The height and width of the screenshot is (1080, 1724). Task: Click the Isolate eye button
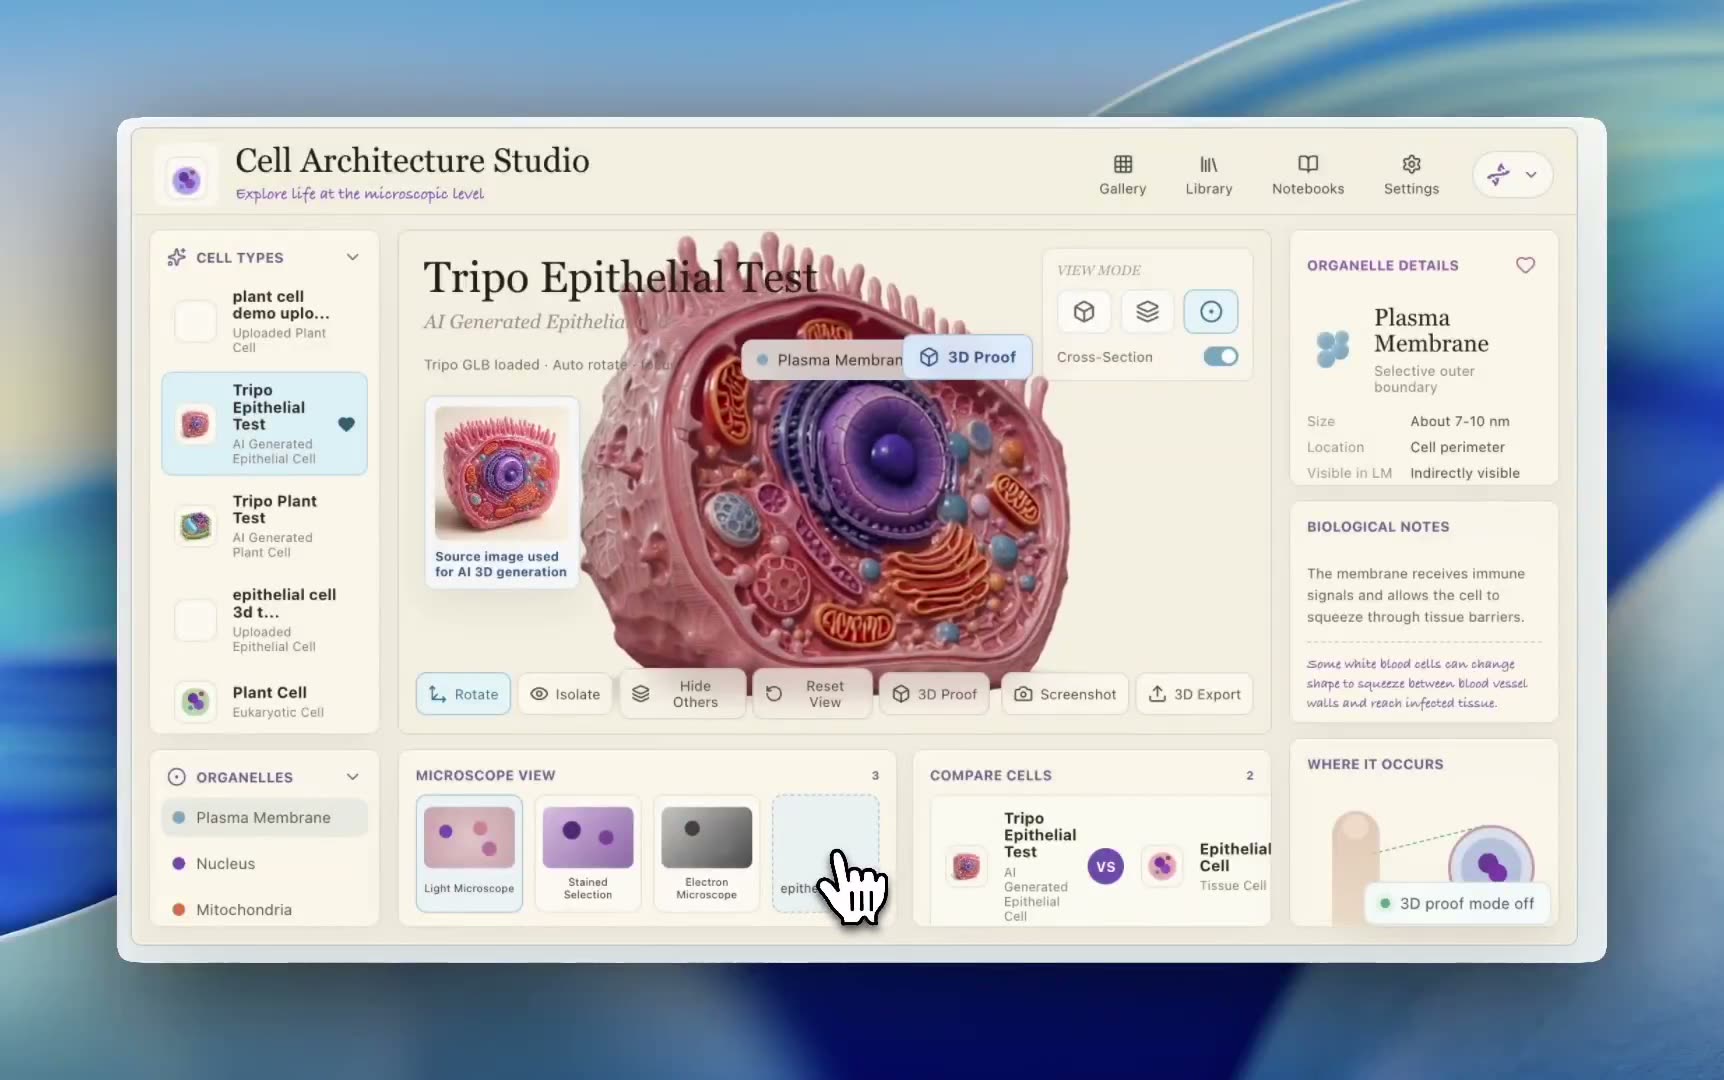565,694
